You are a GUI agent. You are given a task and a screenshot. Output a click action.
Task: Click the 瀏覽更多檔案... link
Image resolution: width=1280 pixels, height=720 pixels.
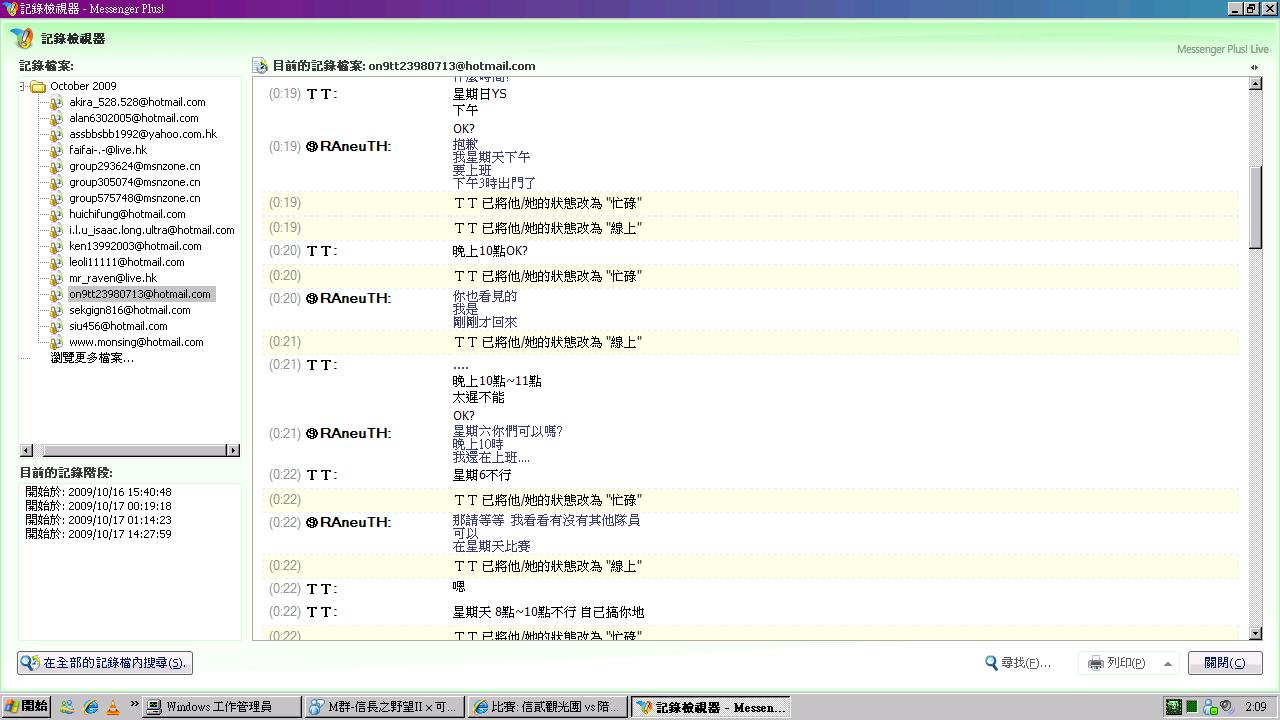[92, 358]
